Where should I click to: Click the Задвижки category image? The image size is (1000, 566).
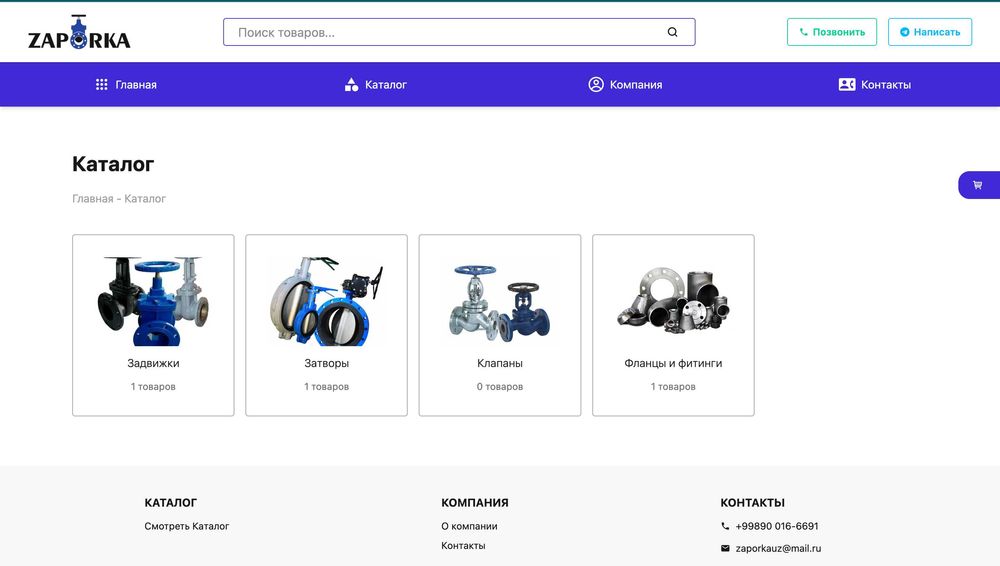pos(153,301)
